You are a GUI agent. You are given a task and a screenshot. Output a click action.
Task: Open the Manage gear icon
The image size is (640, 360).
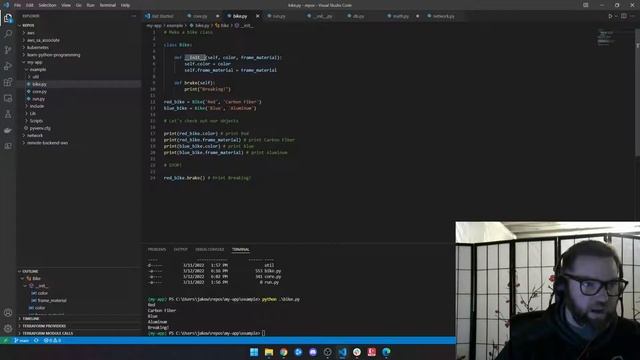[x=8, y=329]
